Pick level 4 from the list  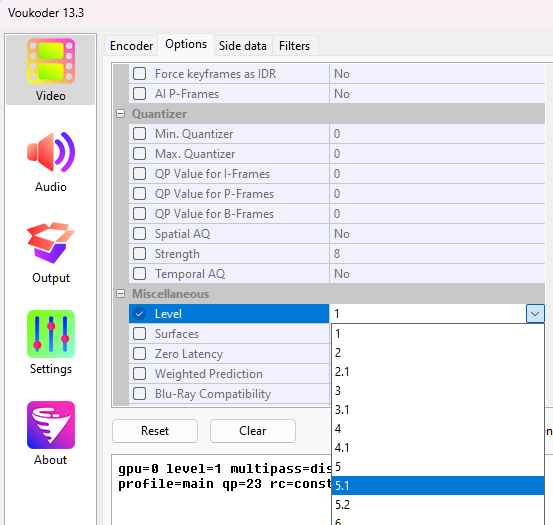[438, 429]
